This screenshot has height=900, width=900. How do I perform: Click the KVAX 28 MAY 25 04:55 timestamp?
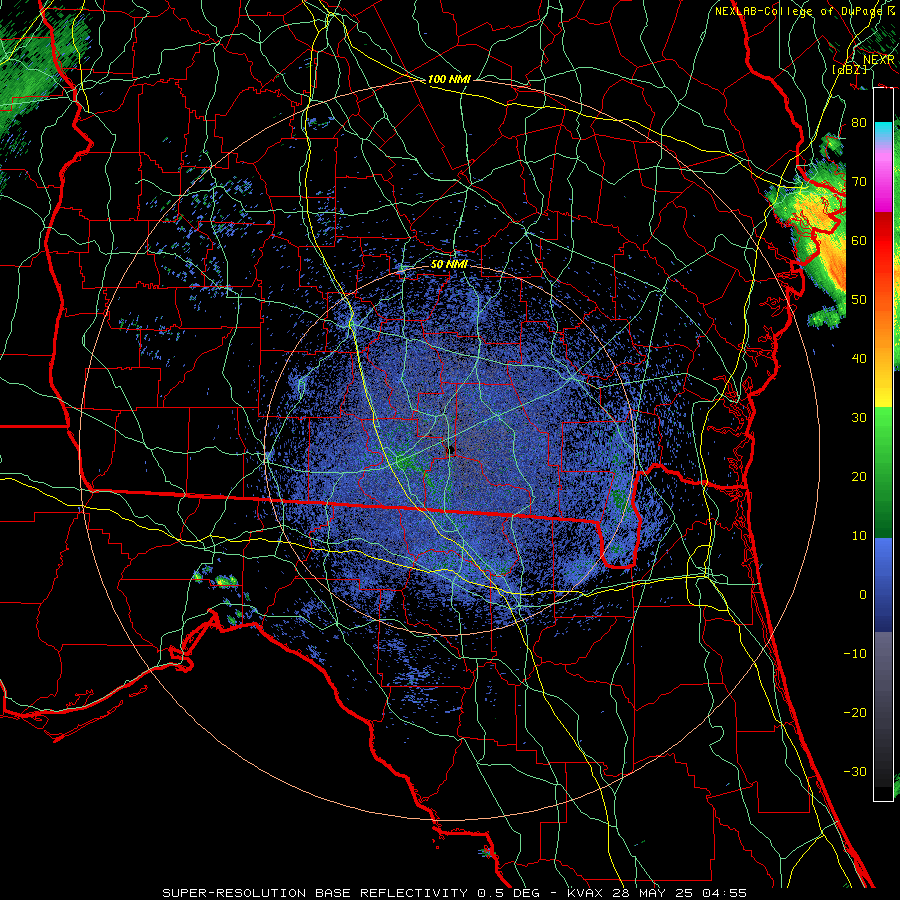click(657, 893)
